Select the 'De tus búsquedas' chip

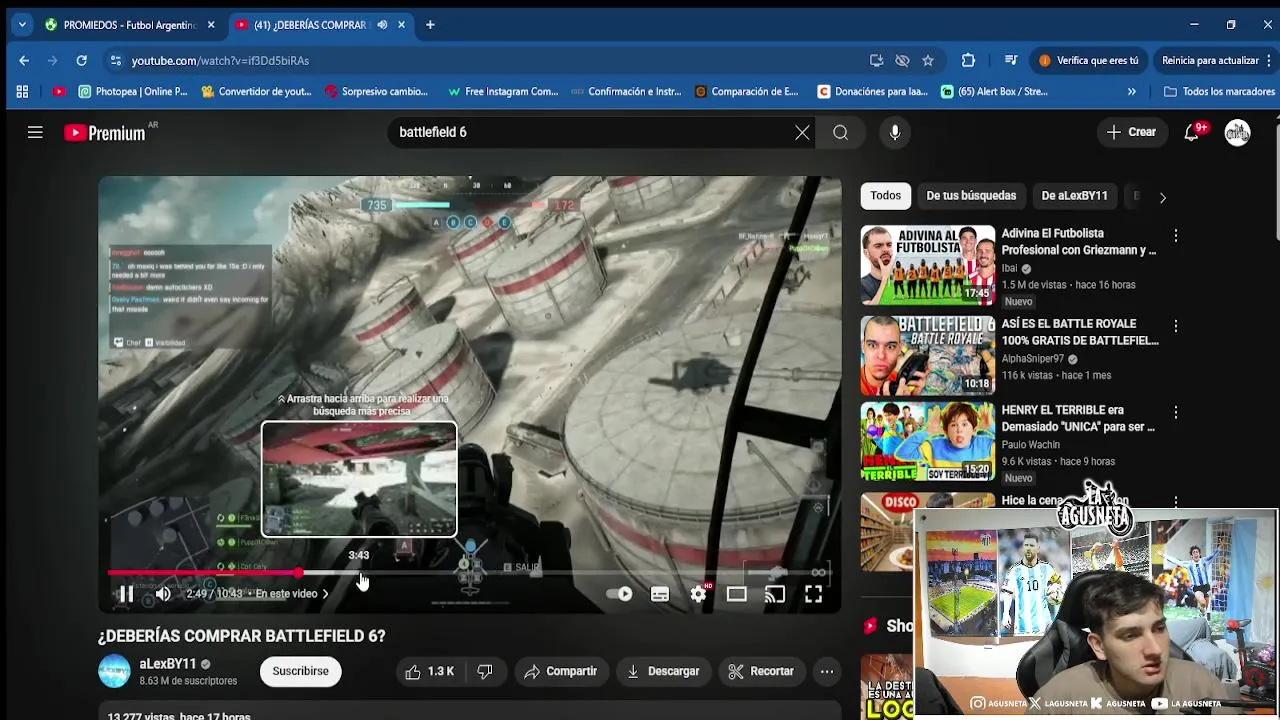click(x=971, y=196)
